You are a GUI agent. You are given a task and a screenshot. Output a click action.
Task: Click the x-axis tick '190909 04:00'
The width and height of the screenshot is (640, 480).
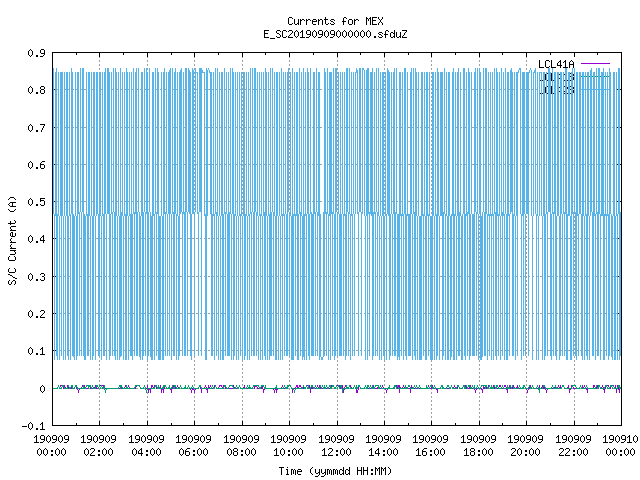point(146,446)
